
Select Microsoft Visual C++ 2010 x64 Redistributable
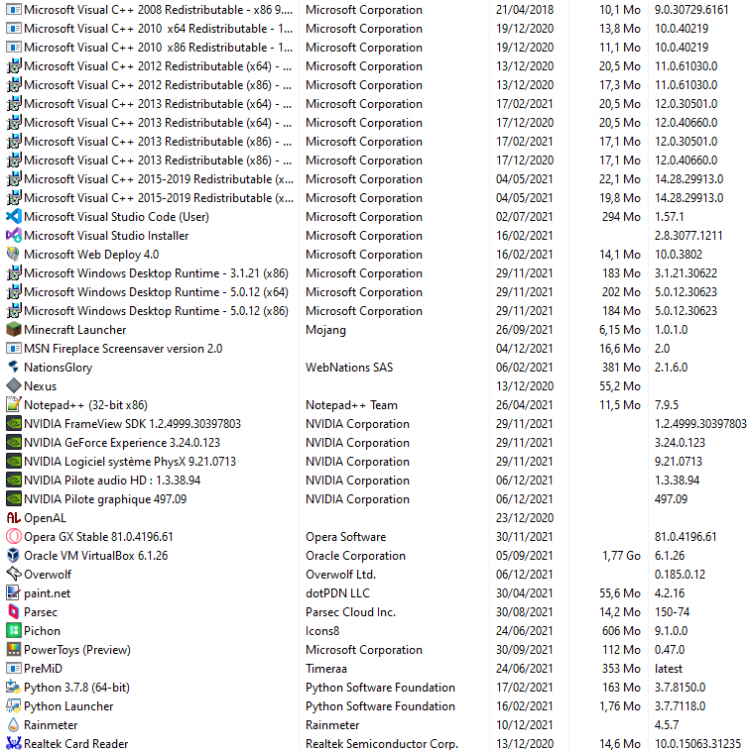pos(374,28)
